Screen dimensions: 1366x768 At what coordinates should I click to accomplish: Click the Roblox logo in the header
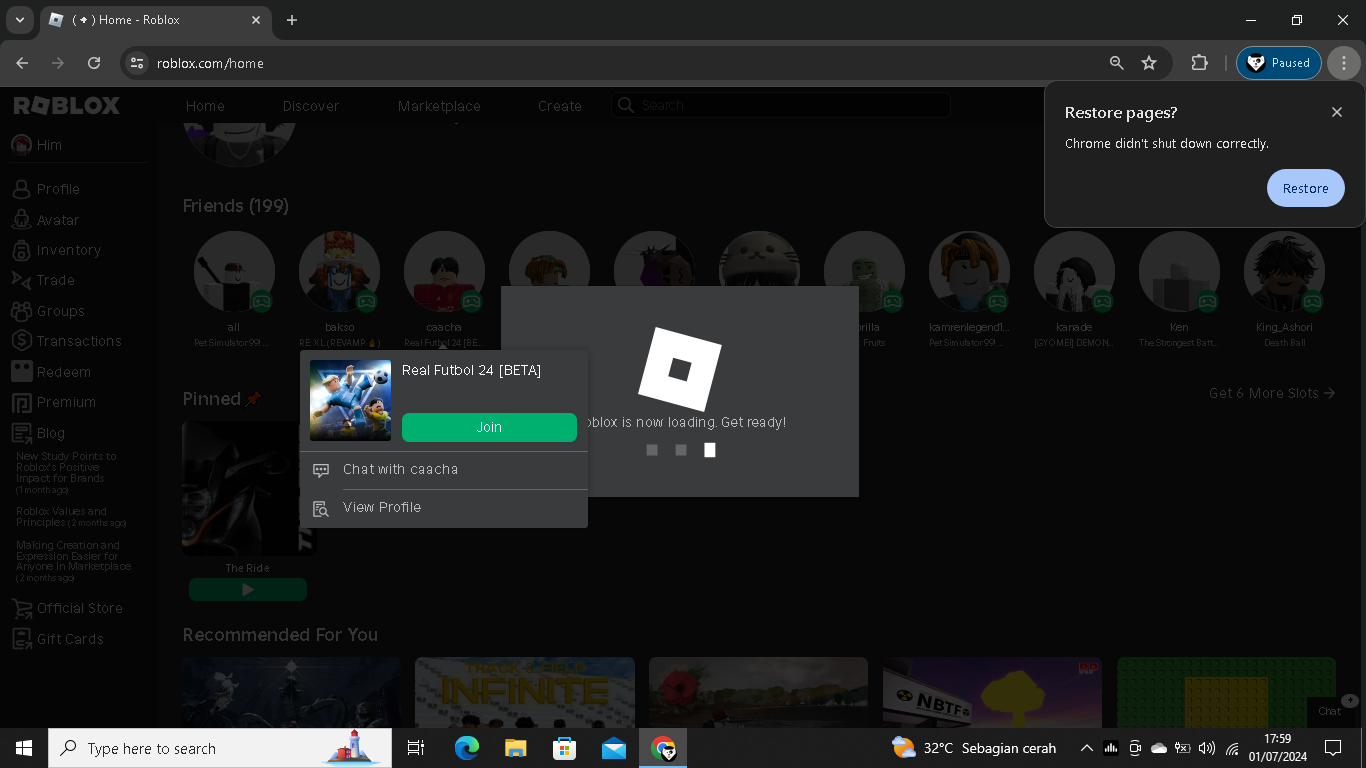pyautogui.click(x=67, y=105)
